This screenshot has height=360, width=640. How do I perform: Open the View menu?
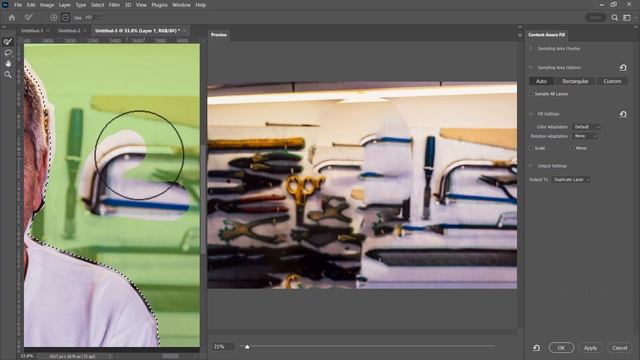pyautogui.click(x=141, y=5)
